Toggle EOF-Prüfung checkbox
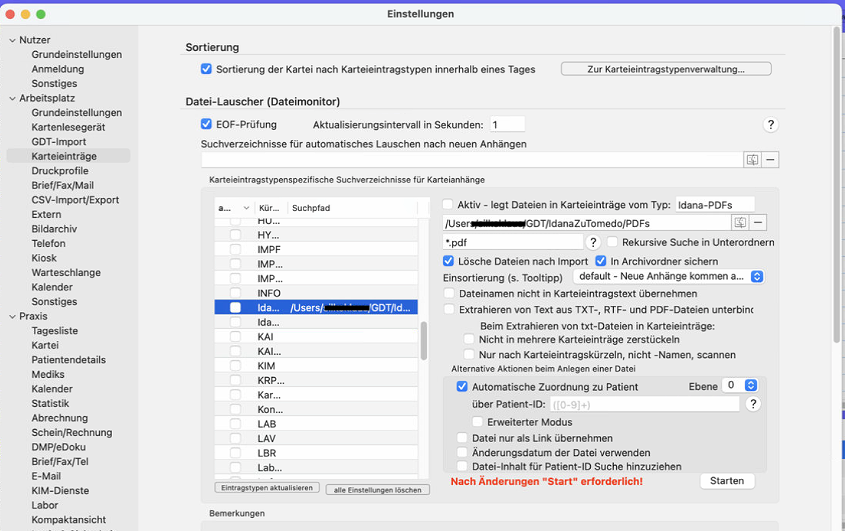The width and height of the screenshot is (845, 531). (x=206, y=124)
